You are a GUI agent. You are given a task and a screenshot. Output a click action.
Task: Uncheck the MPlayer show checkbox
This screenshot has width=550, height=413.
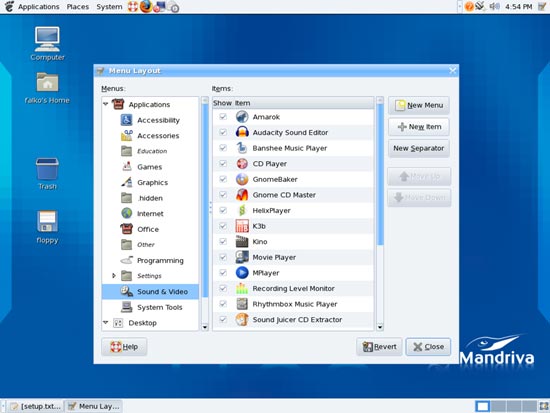point(223,273)
